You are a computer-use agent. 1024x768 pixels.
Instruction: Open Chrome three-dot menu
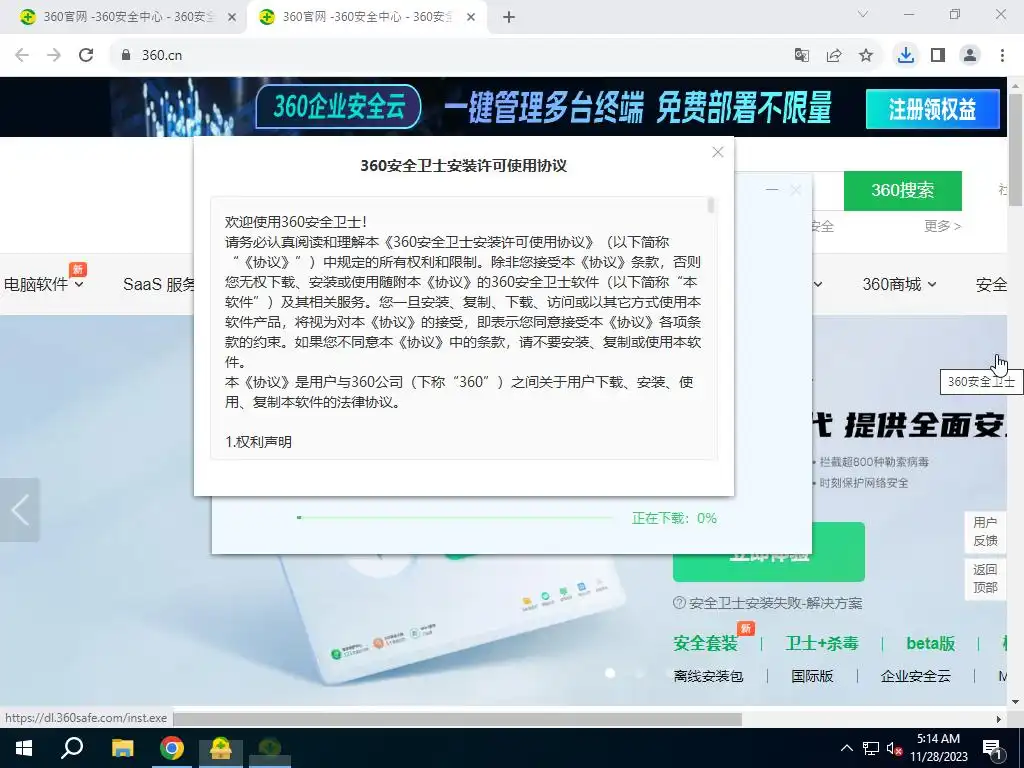click(x=1002, y=56)
